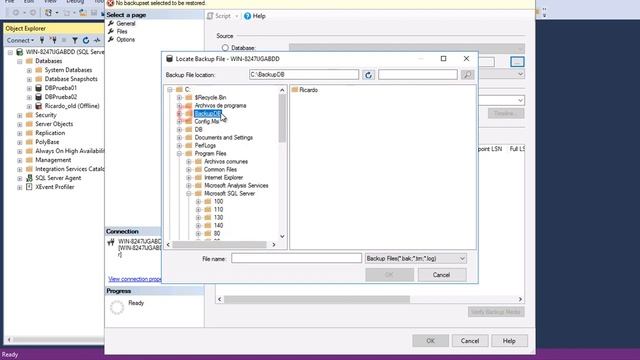The height and width of the screenshot is (360, 640).
Task: Click the folder tree's horizontal scrollbar
Action: pyautogui.click(x=220, y=244)
